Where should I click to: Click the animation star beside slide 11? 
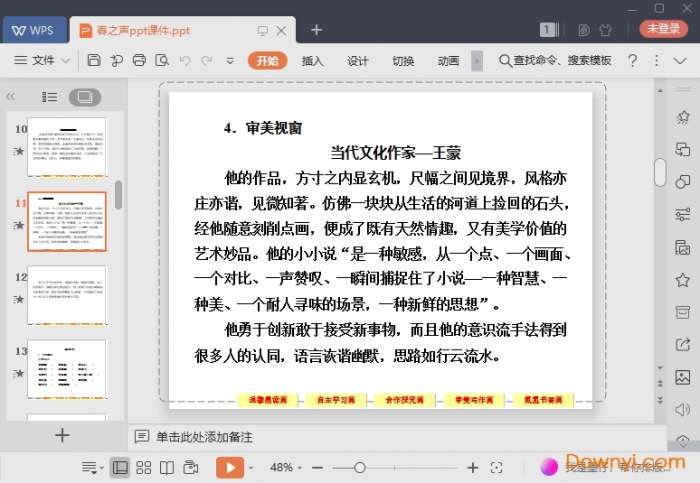[x=19, y=225]
